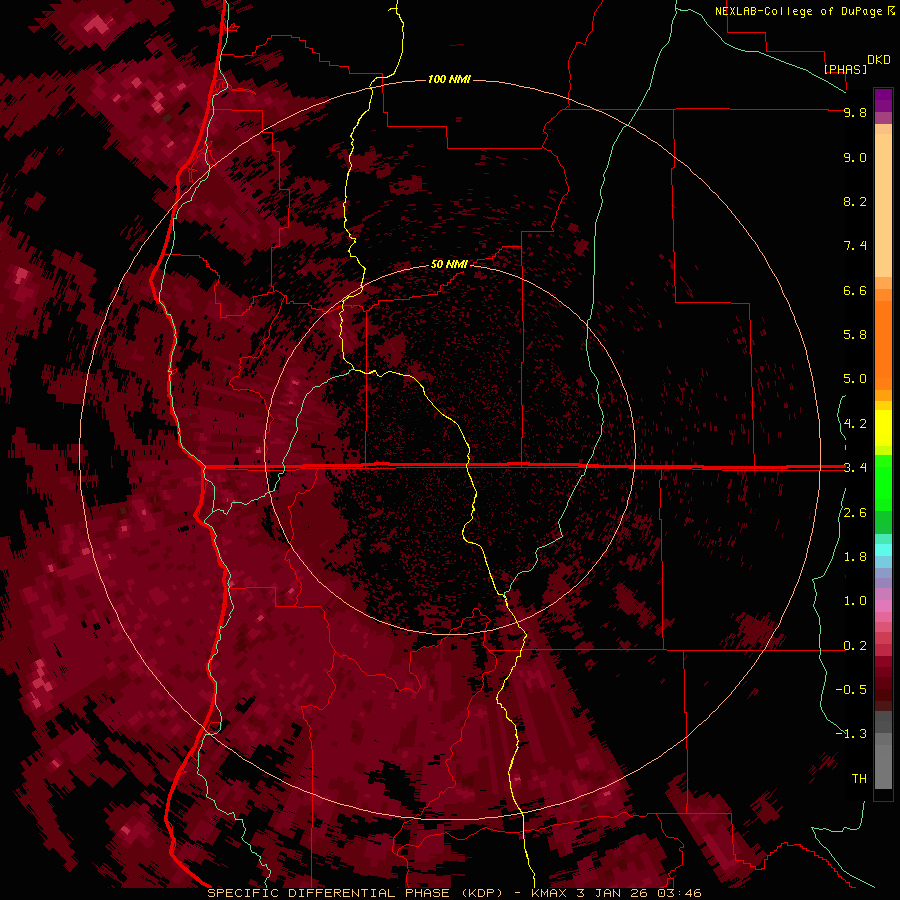Click the KMAX station identifier in the caption
This screenshot has width=900, height=900.
click(x=548, y=893)
